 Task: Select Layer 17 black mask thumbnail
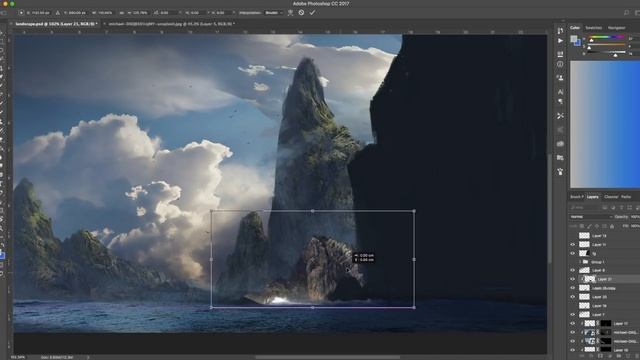tap(606, 323)
